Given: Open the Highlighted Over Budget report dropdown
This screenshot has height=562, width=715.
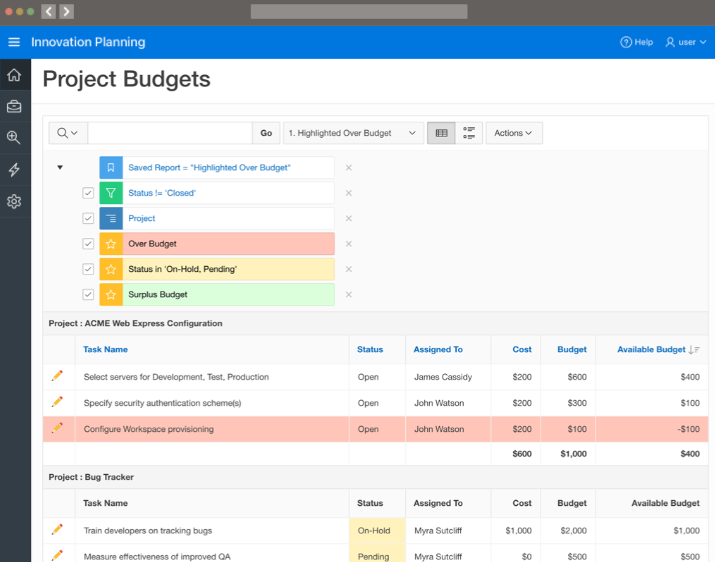Looking at the screenshot, I should coord(353,133).
